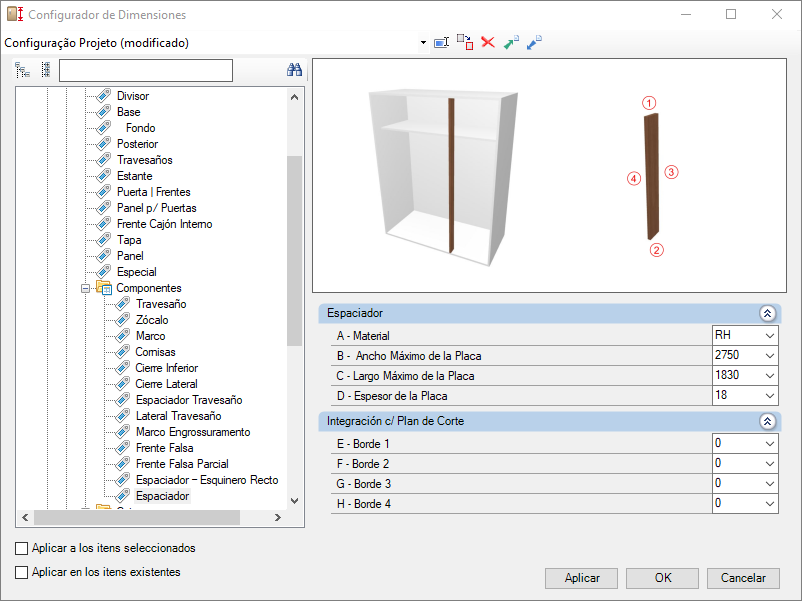The width and height of the screenshot is (802, 601).
Task: Collapse the Componentes tree node
Action: pyautogui.click(x=85, y=288)
